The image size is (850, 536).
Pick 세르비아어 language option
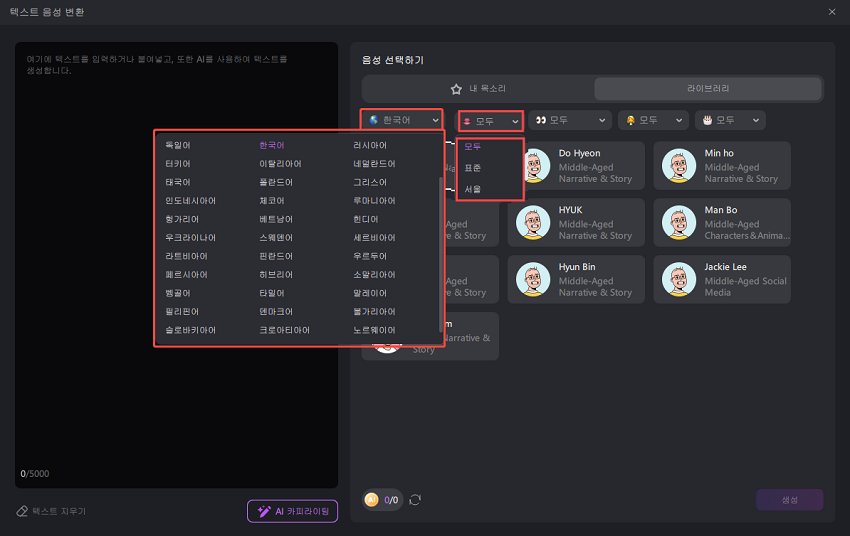coord(375,237)
